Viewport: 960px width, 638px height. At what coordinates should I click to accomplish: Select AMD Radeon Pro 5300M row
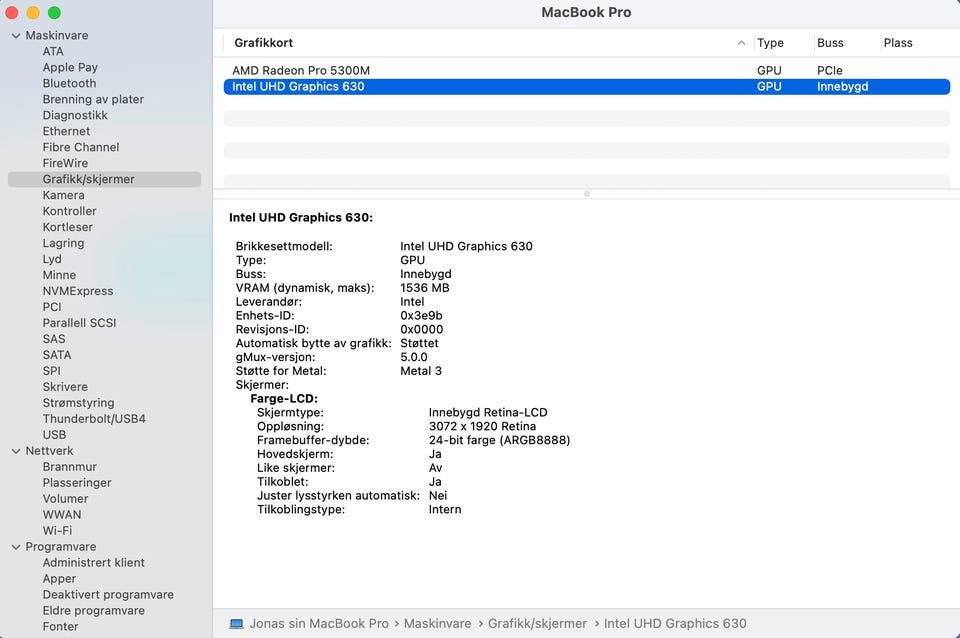587,70
